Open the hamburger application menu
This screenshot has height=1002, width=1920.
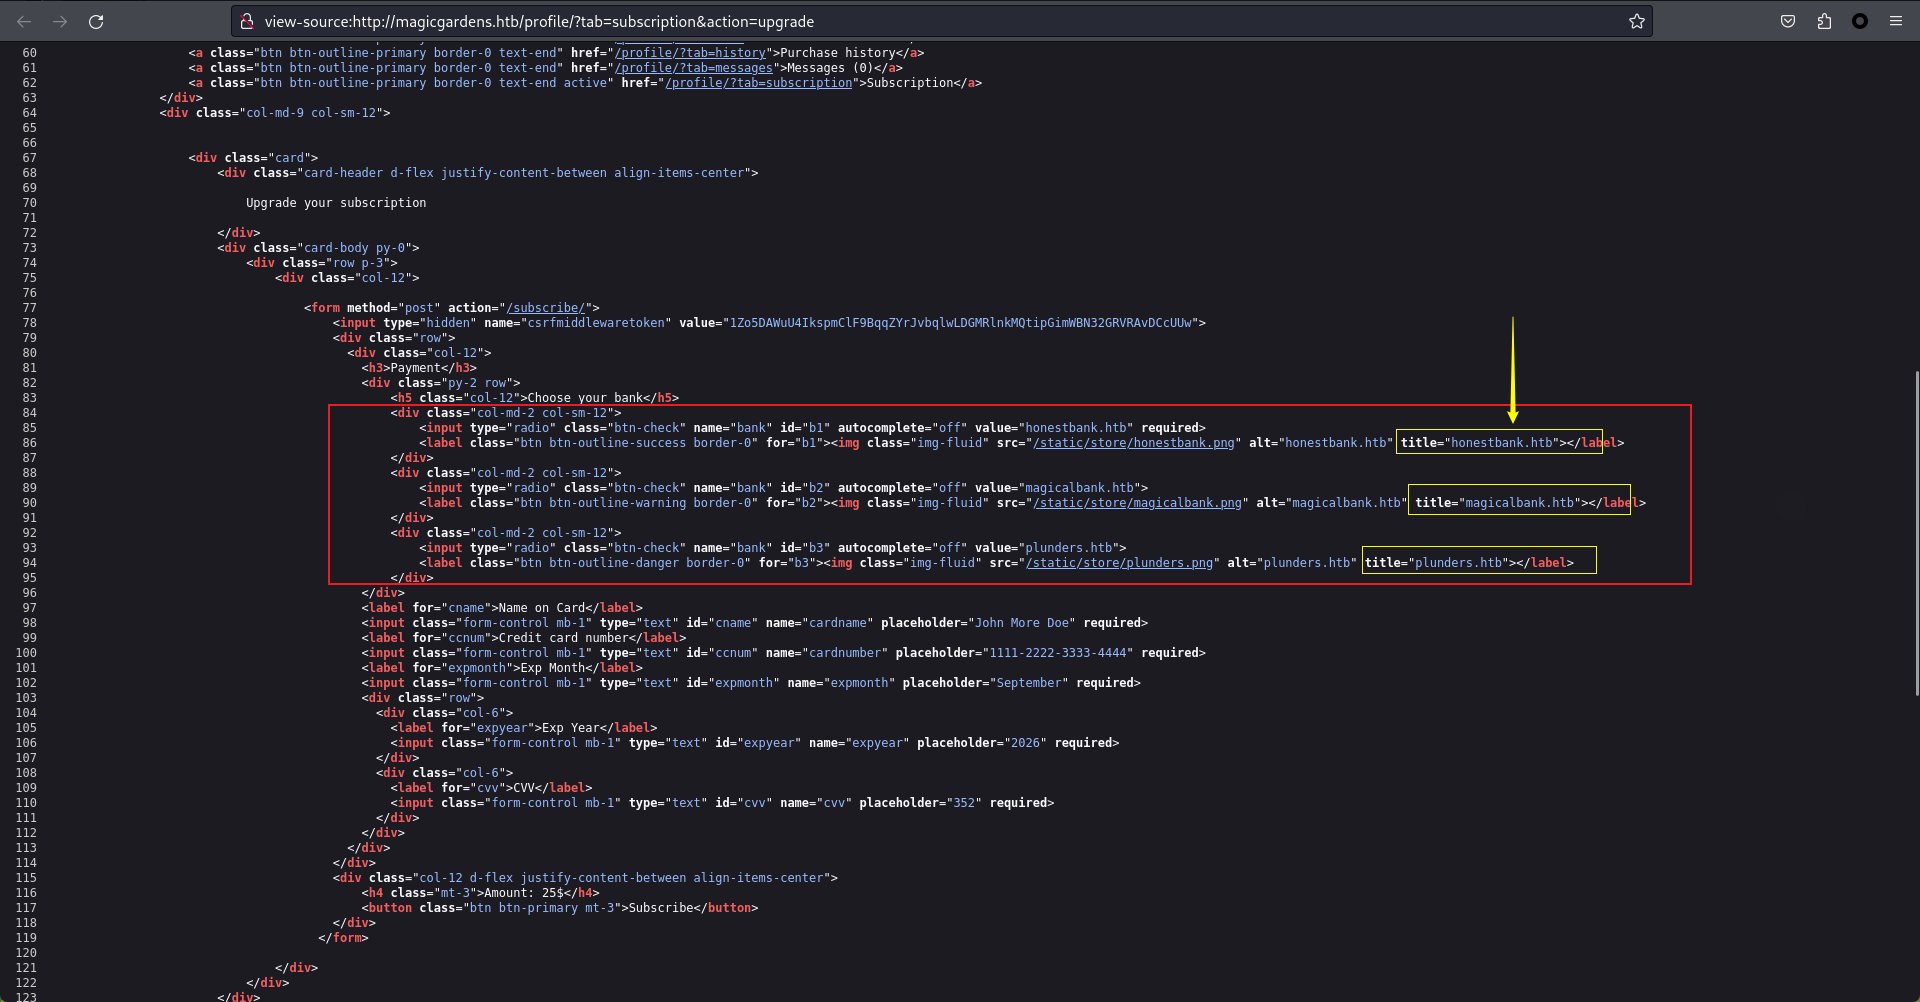(x=1896, y=21)
